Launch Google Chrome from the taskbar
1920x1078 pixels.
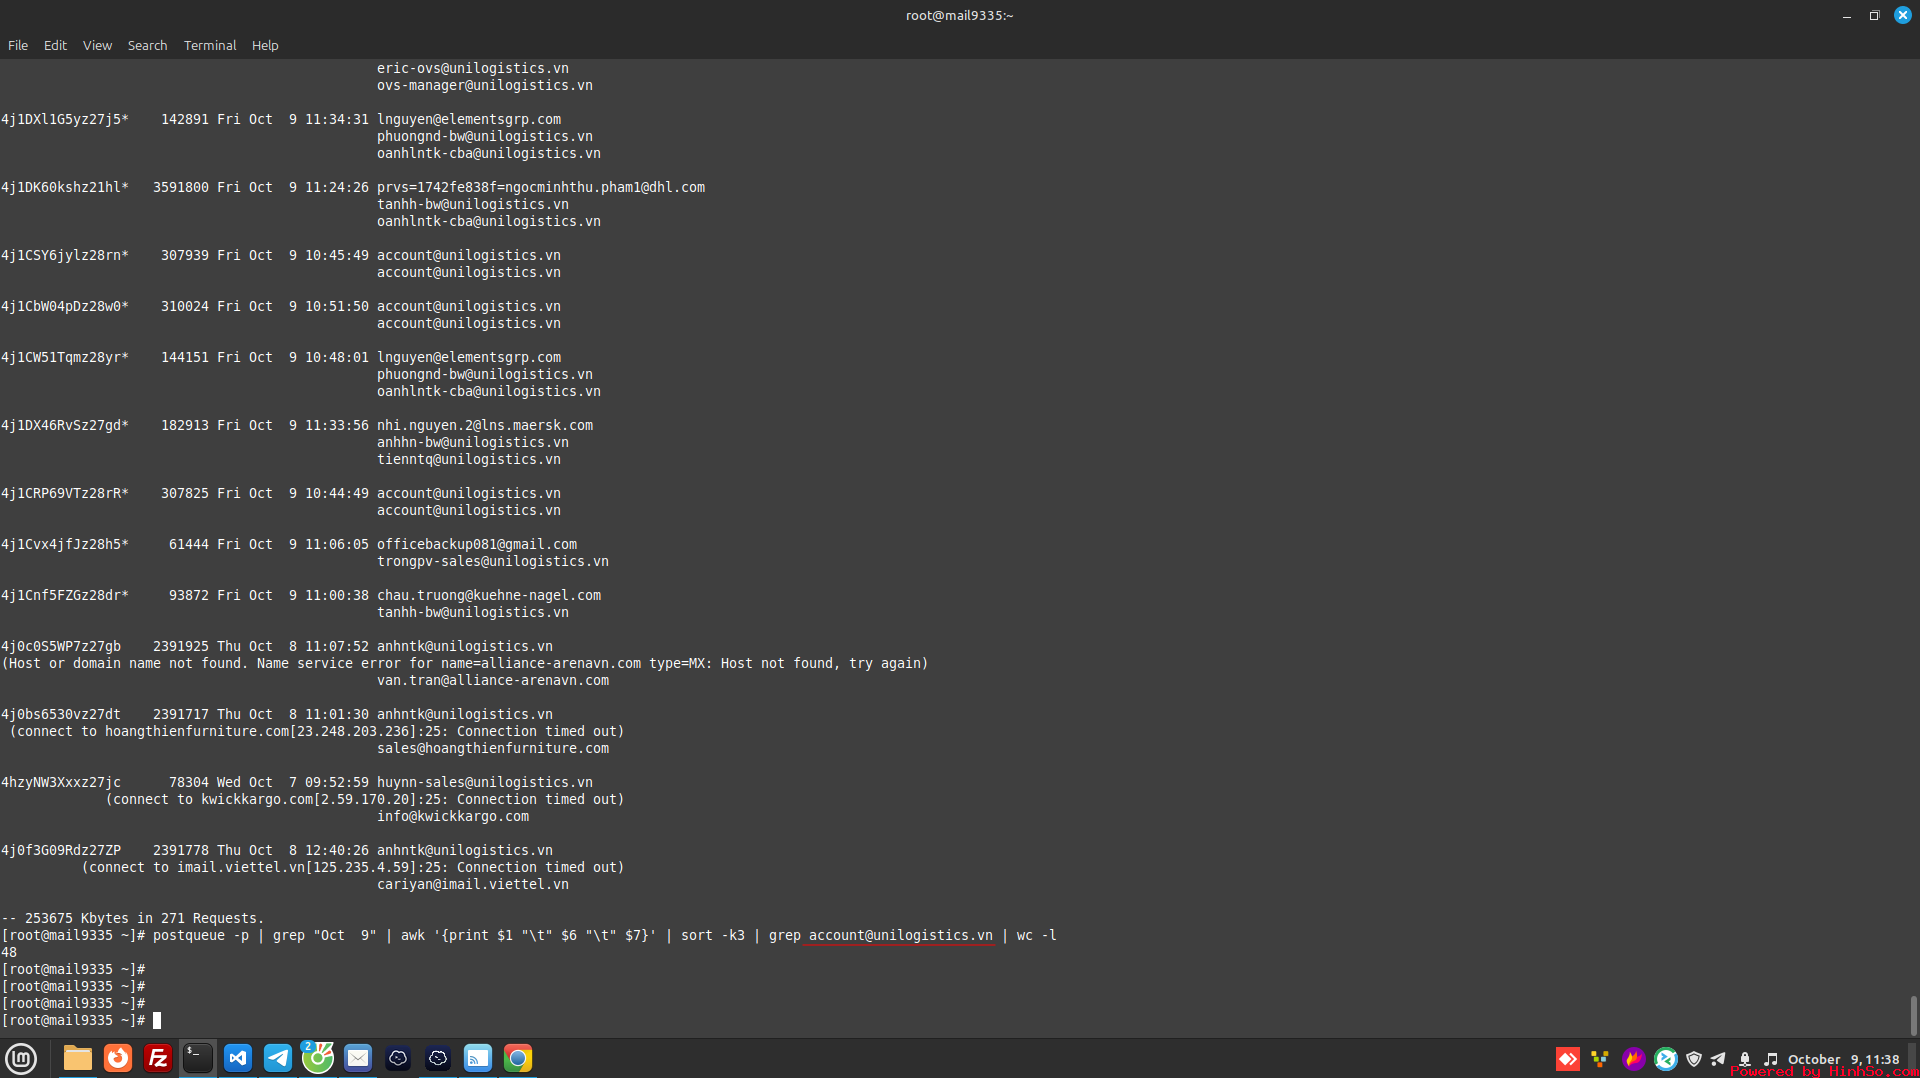[x=518, y=1058]
